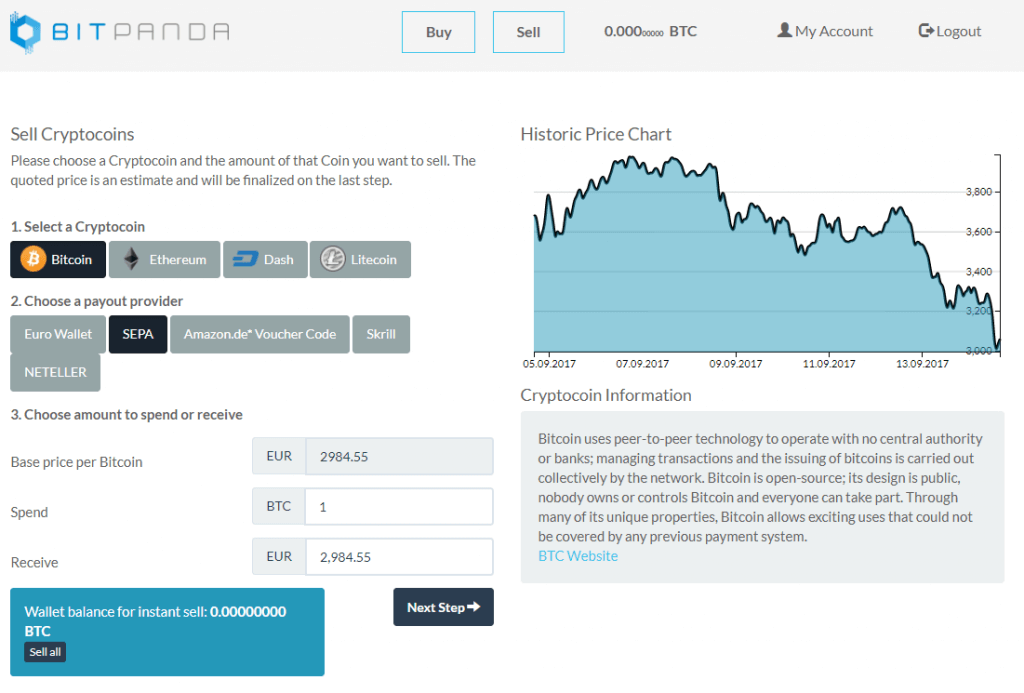Click the BTC label beside Spend field
1024x693 pixels.
(x=279, y=506)
